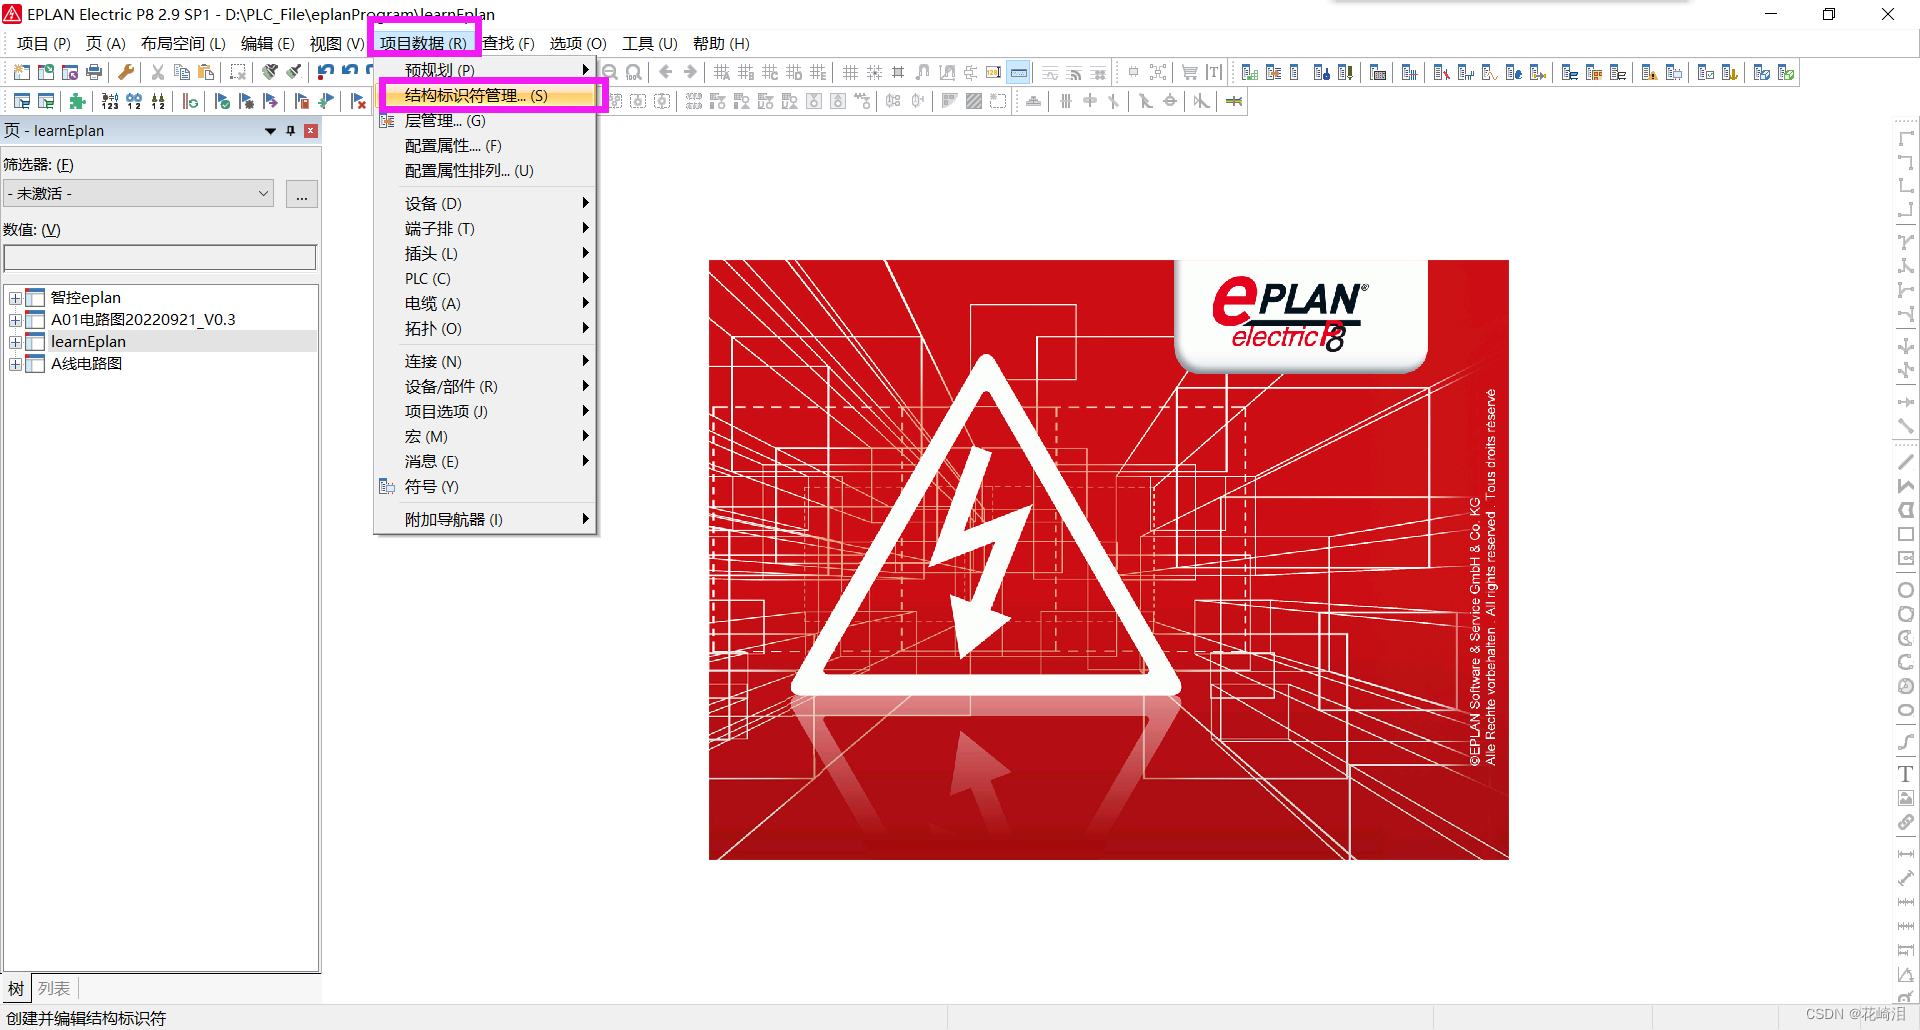Click the binoculars numbering icon
Image resolution: width=1920 pixels, height=1030 pixels.
(x=134, y=101)
